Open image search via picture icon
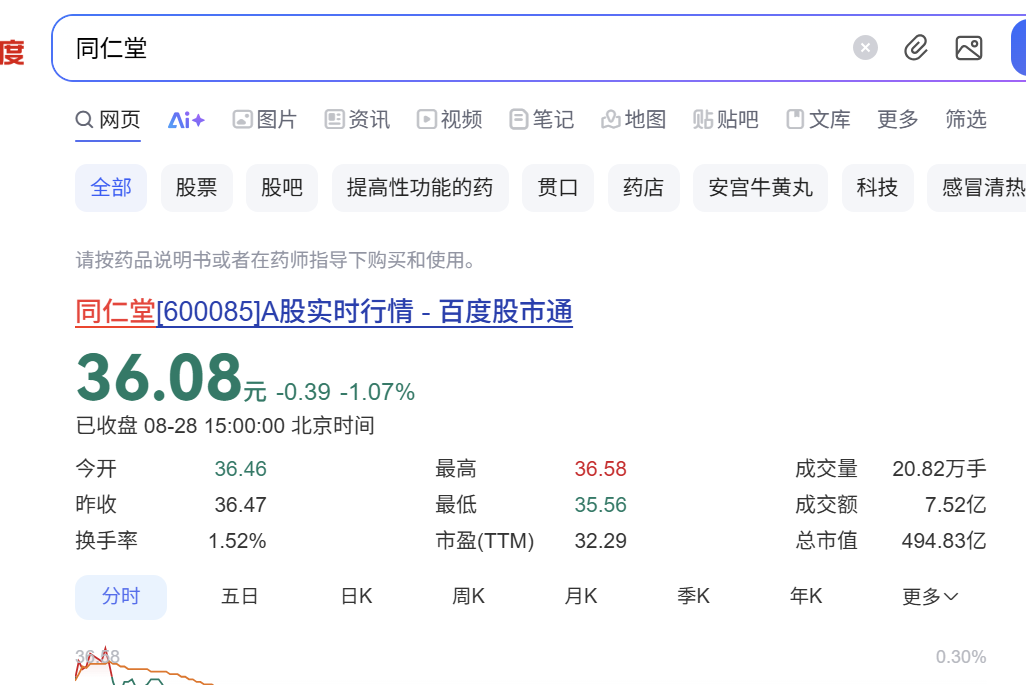Image resolution: width=1026 pixels, height=685 pixels. pos(968,48)
